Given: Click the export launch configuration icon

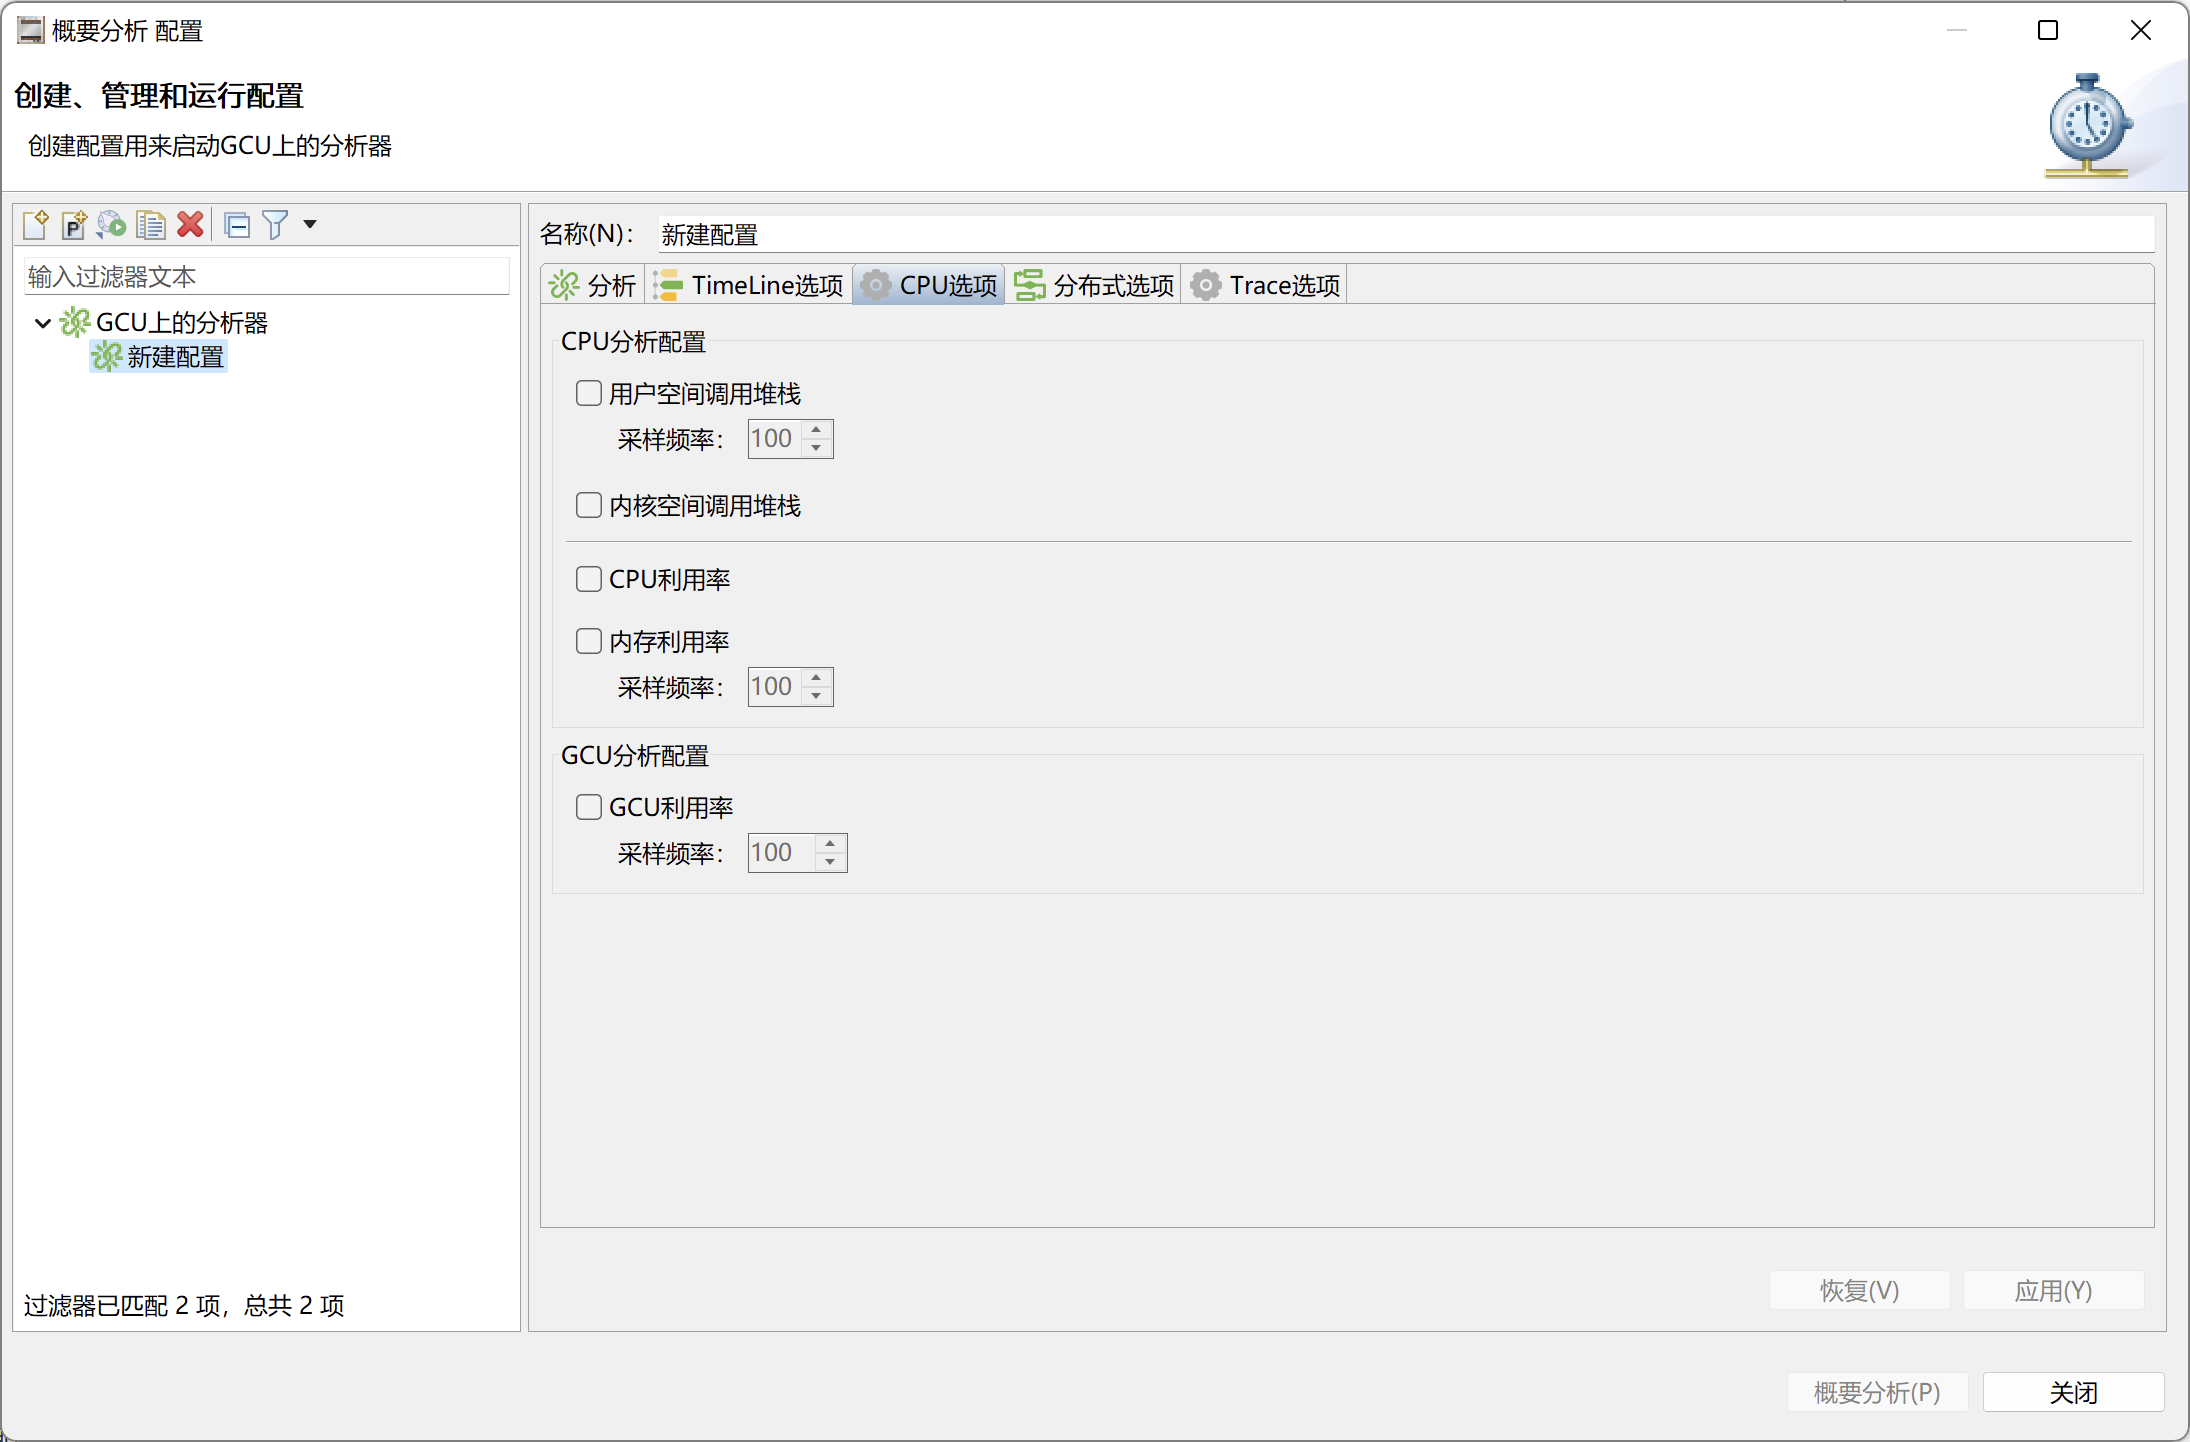Looking at the screenshot, I should click(x=112, y=225).
